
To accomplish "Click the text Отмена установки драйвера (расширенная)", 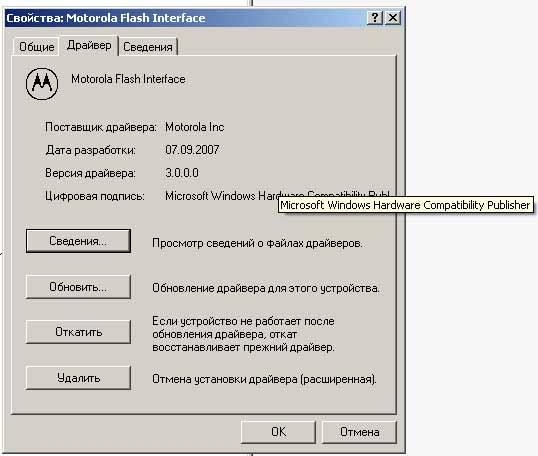I will coord(264,379).
